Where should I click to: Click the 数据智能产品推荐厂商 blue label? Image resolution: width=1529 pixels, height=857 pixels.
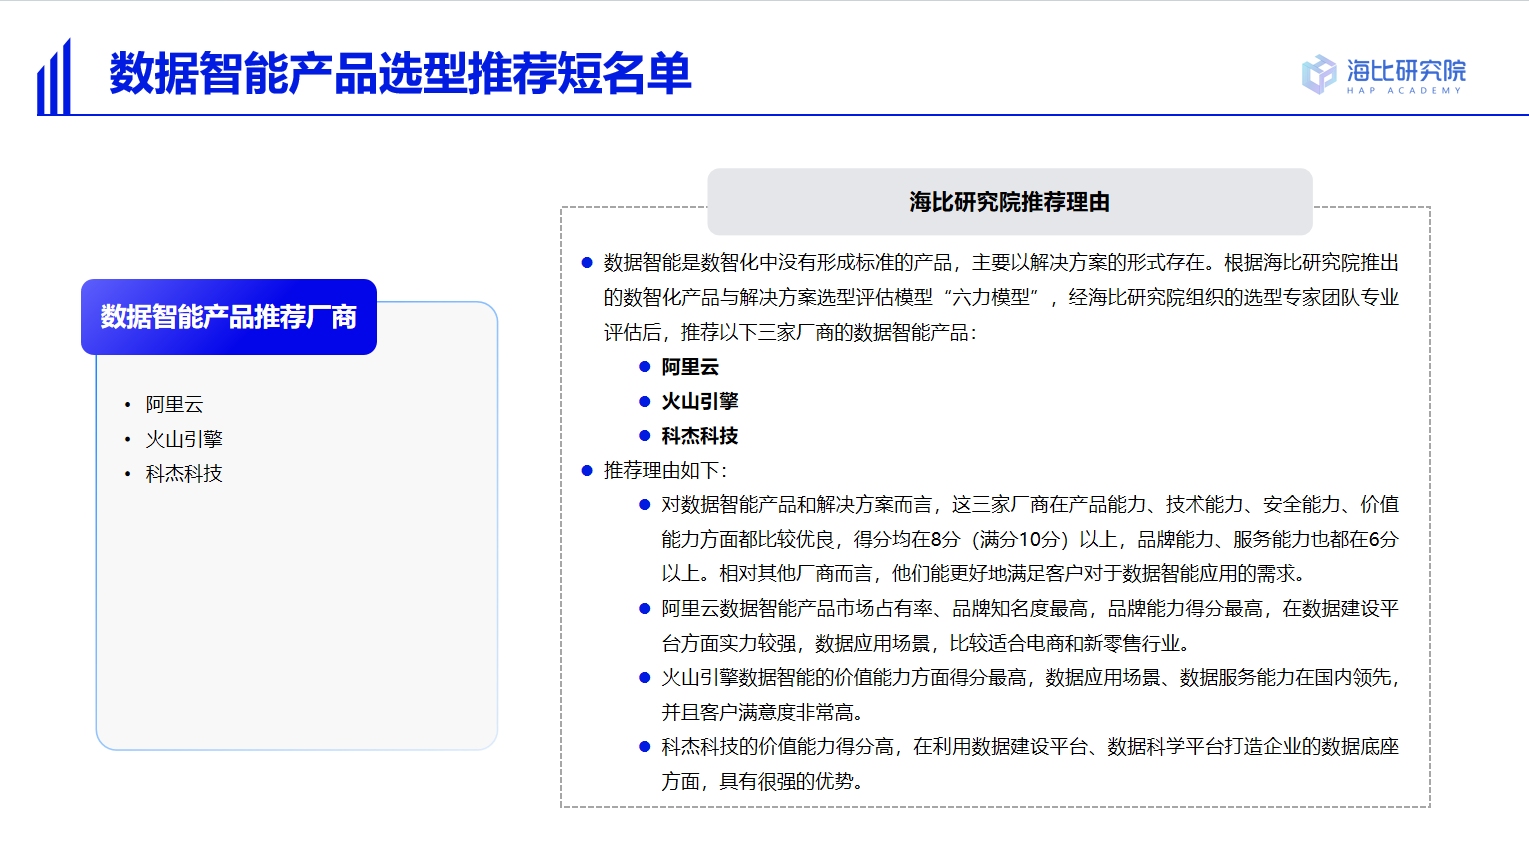pos(229,317)
